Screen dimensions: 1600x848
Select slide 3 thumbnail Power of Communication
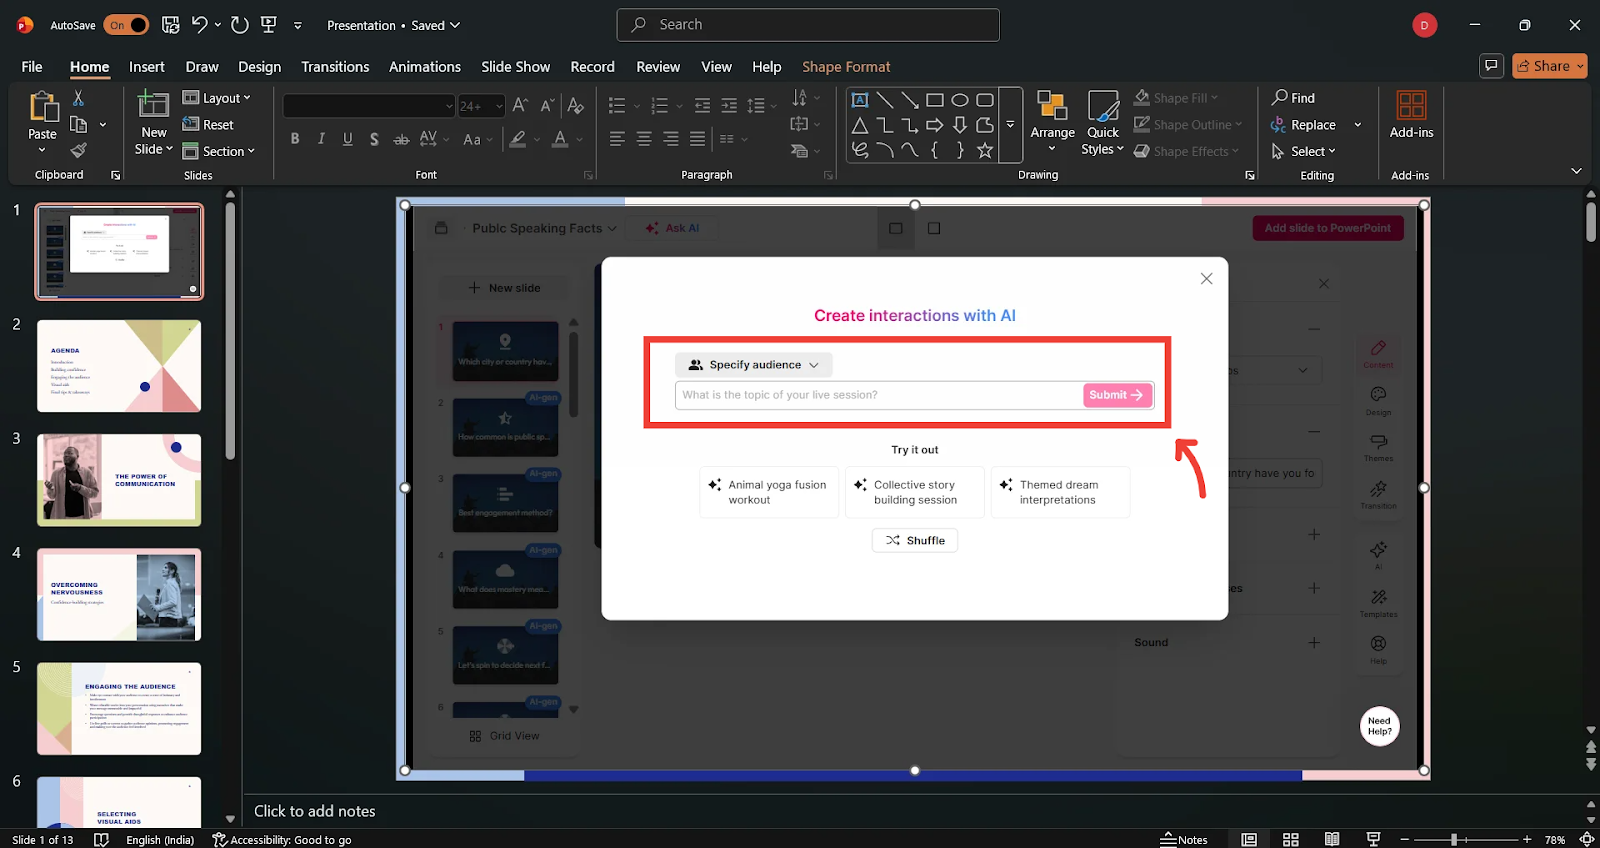[x=119, y=480]
